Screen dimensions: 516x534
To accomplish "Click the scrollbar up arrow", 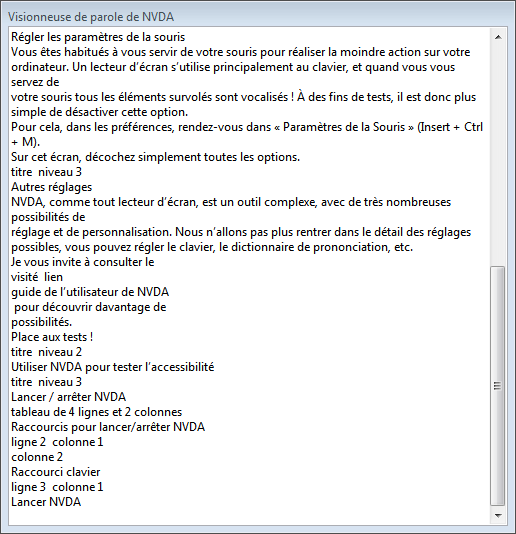I will [x=498, y=37].
